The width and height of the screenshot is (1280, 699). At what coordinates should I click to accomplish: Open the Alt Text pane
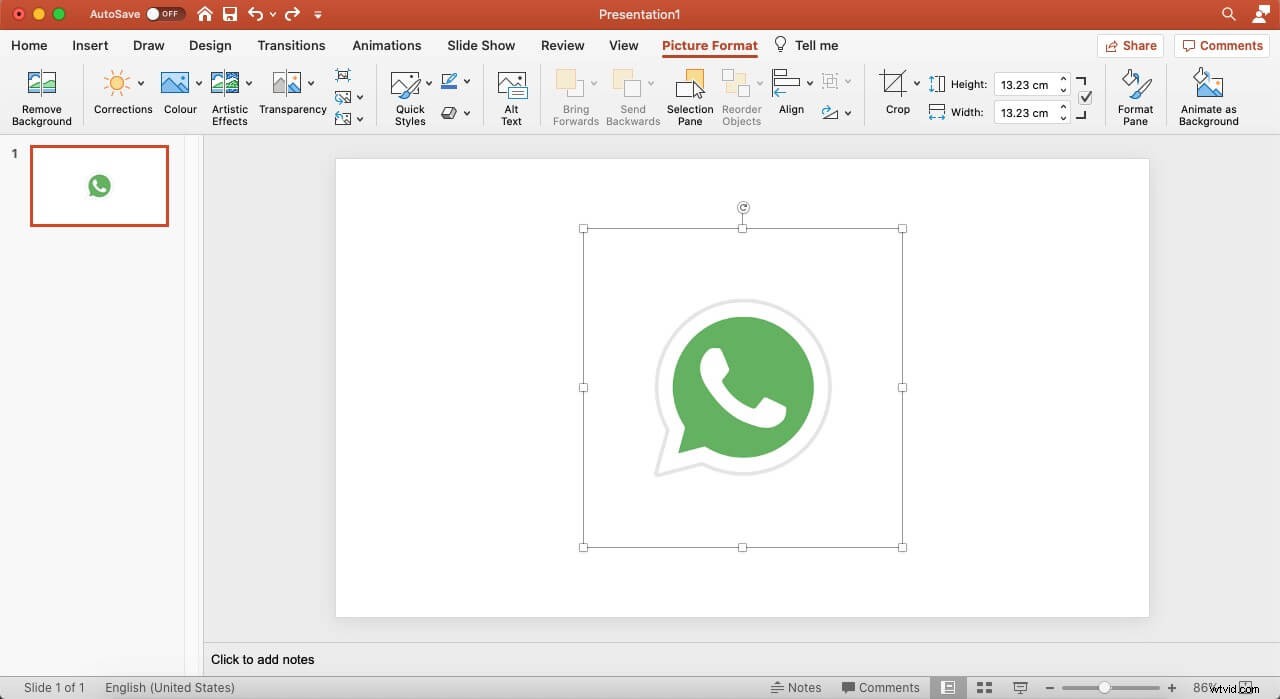coord(512,95)
